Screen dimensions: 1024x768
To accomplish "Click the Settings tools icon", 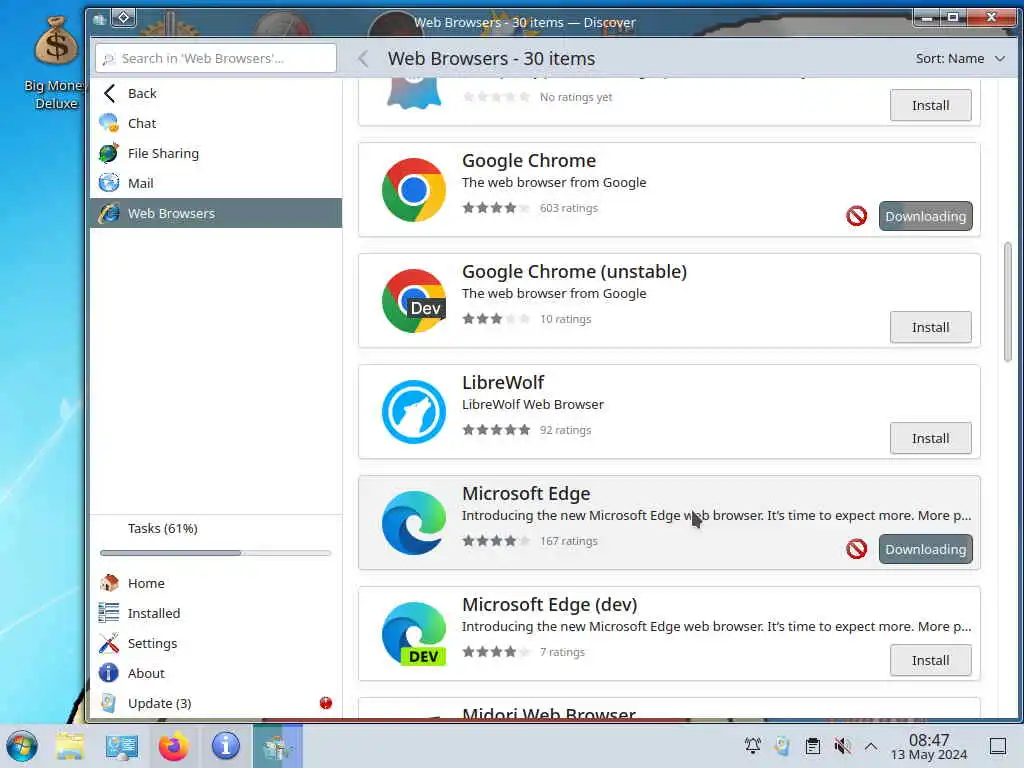I will click(109, 643).
